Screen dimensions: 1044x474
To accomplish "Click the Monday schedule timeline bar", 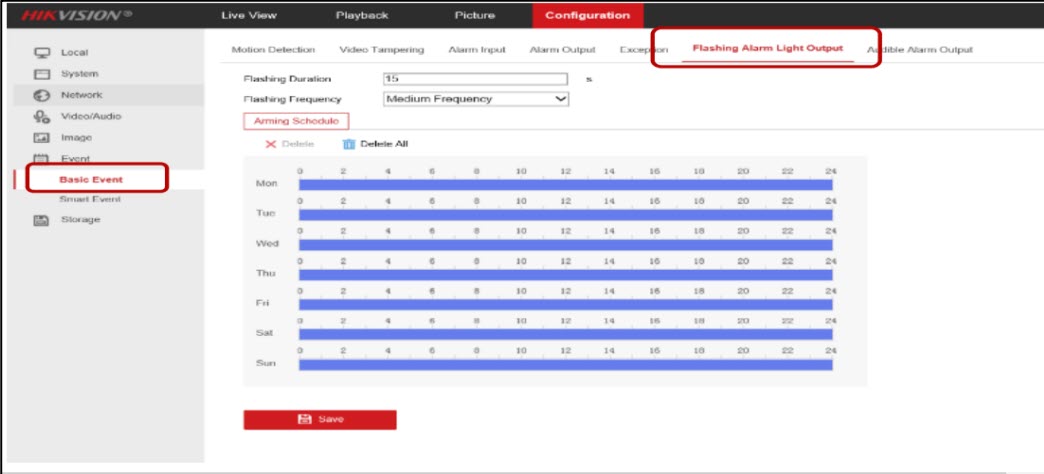I will click(x=565, y=185).
